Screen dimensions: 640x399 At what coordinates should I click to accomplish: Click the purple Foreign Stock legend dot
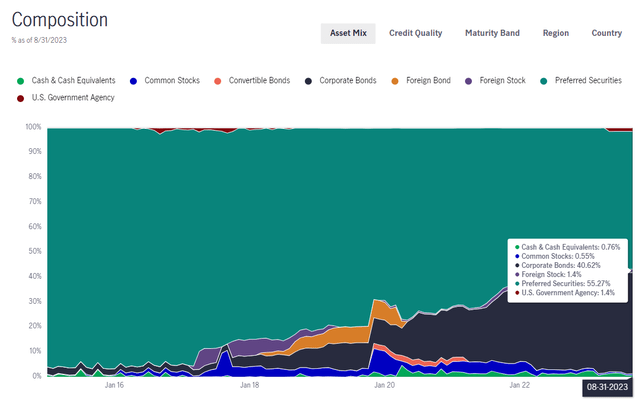pos(469,81)
